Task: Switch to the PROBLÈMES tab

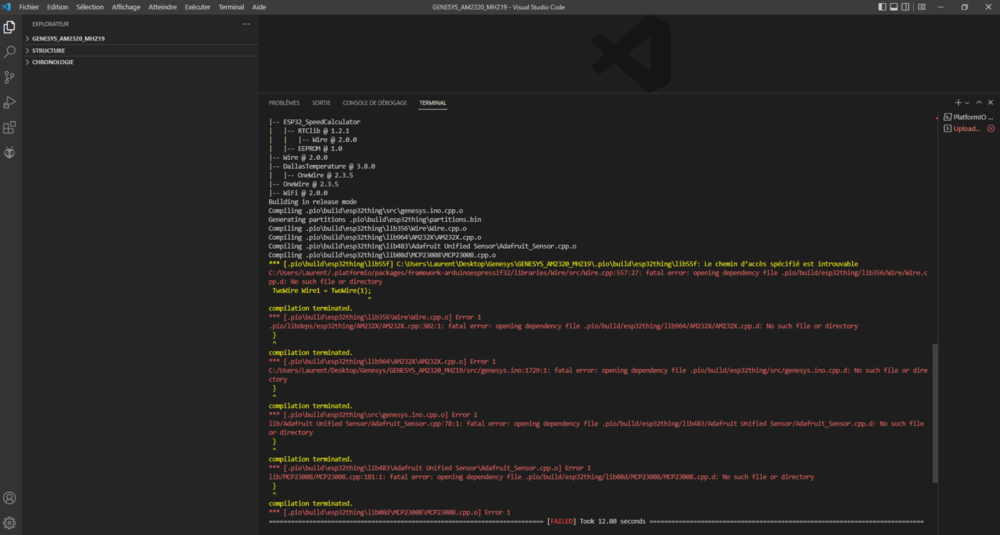Action: pyautogui.click(x=284, y=103)
